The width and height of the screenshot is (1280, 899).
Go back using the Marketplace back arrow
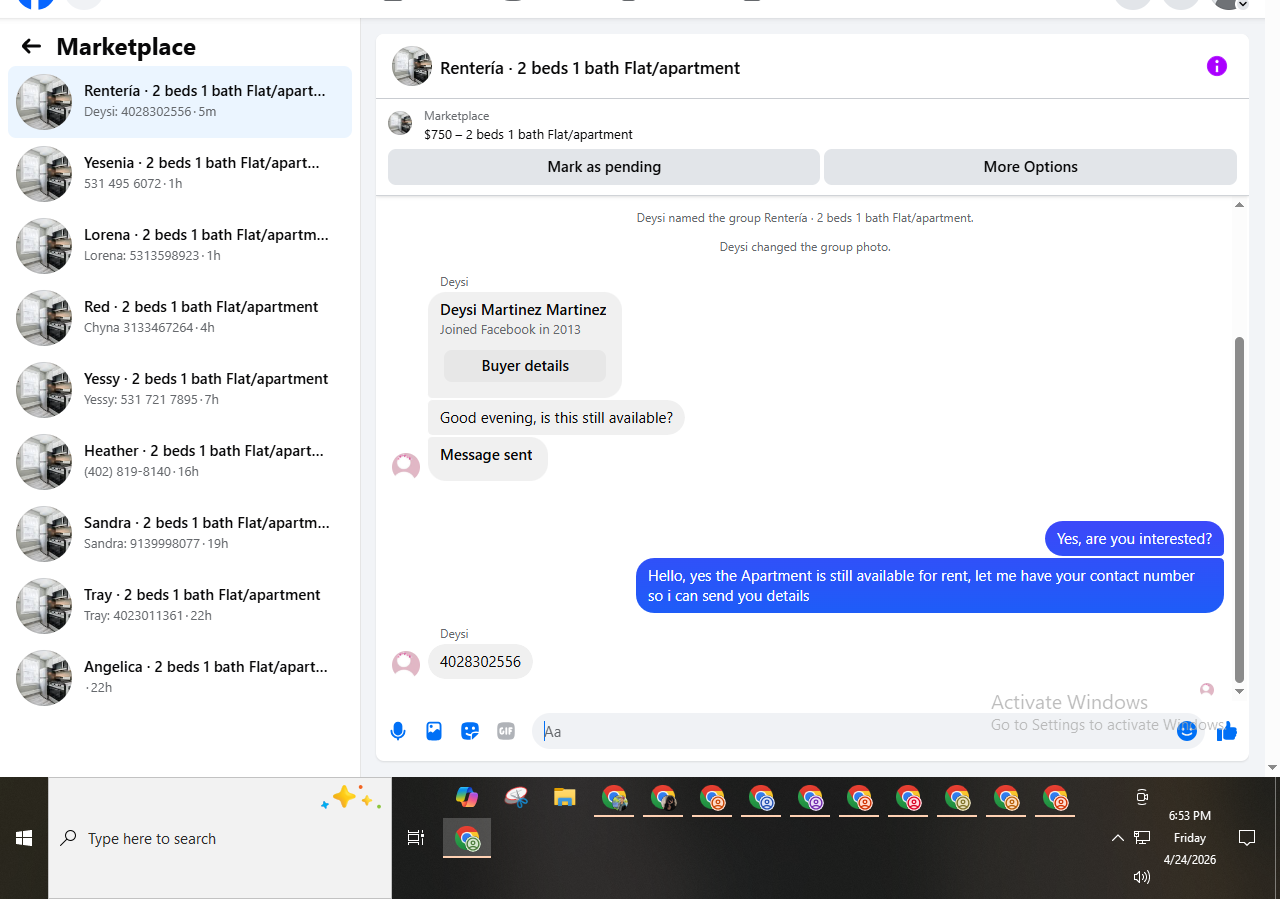[x=31, y=46]
